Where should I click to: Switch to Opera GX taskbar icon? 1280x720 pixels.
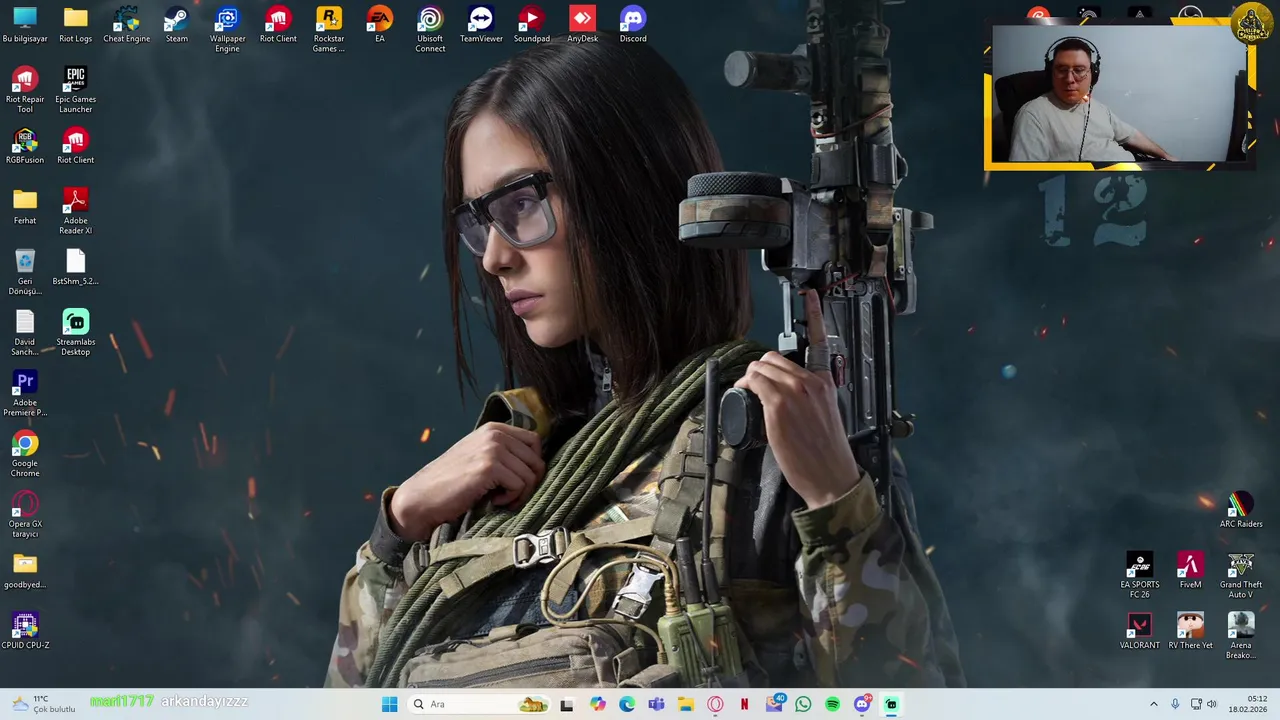(x=715, y=704)
